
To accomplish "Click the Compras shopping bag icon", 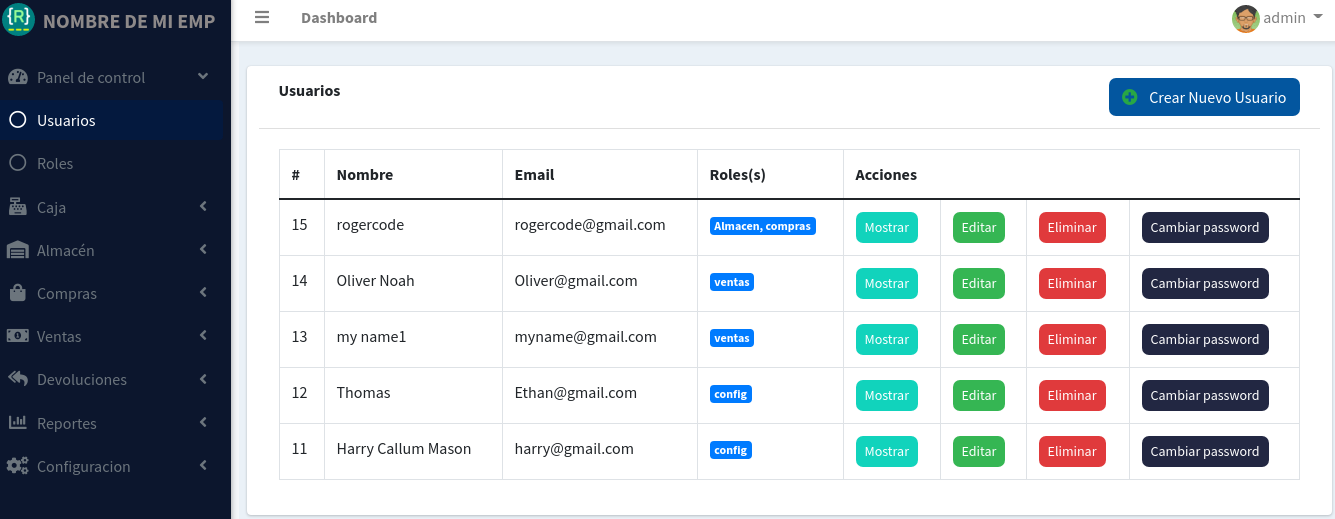I will tap(17, 293).
